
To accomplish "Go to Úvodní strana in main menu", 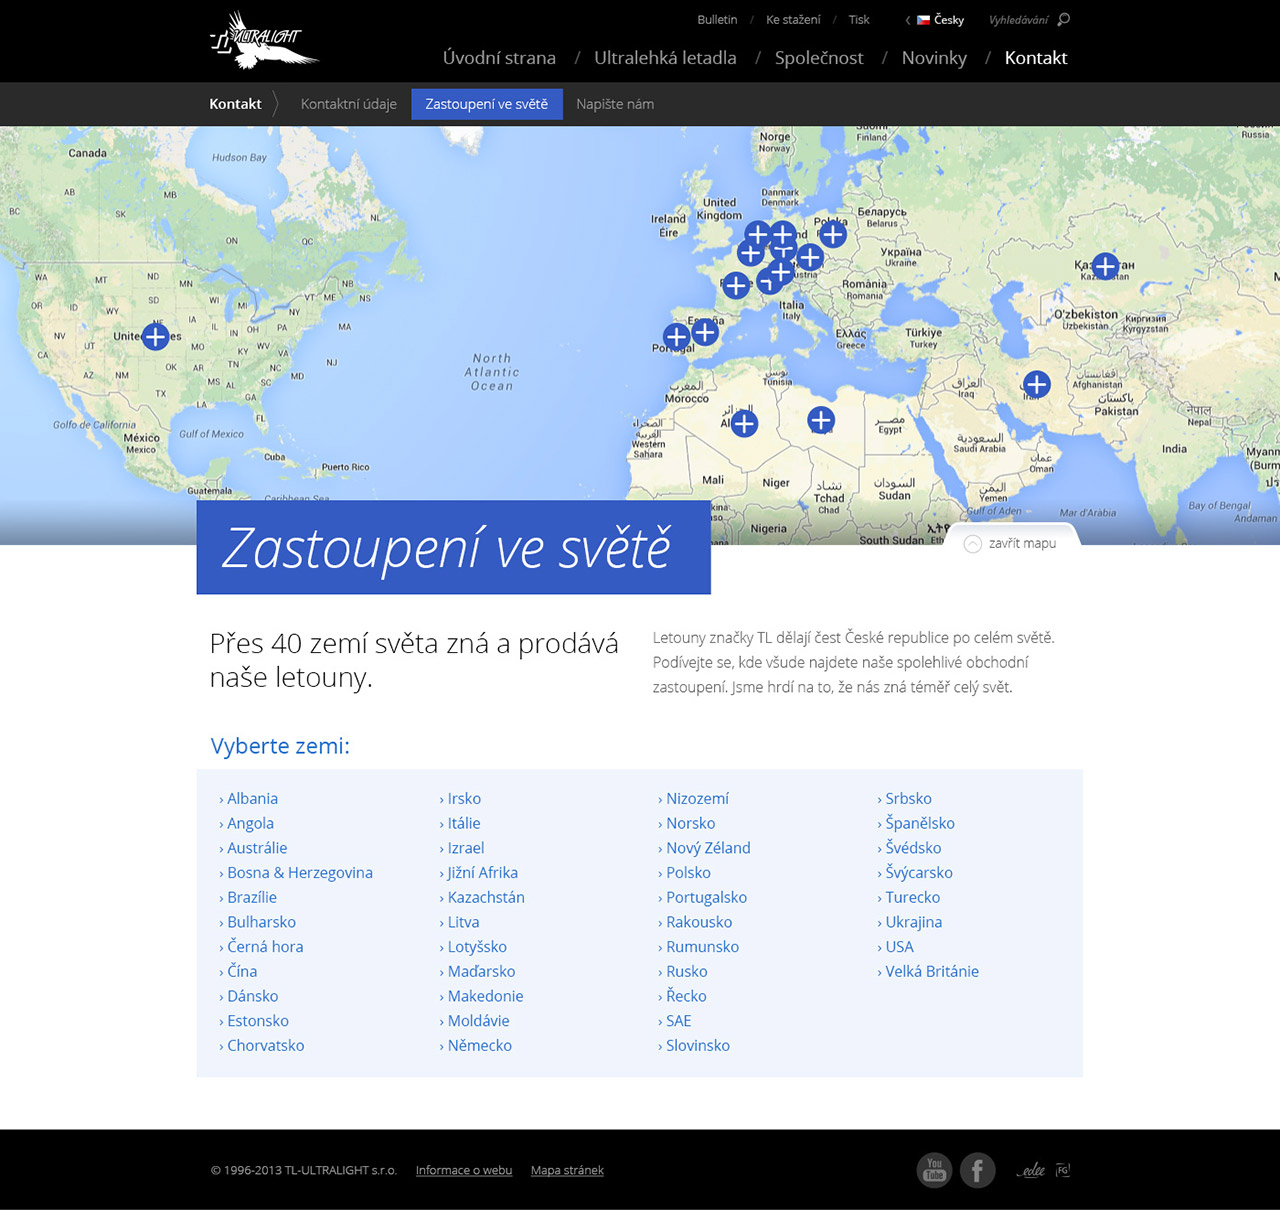I will pos(499,58).
